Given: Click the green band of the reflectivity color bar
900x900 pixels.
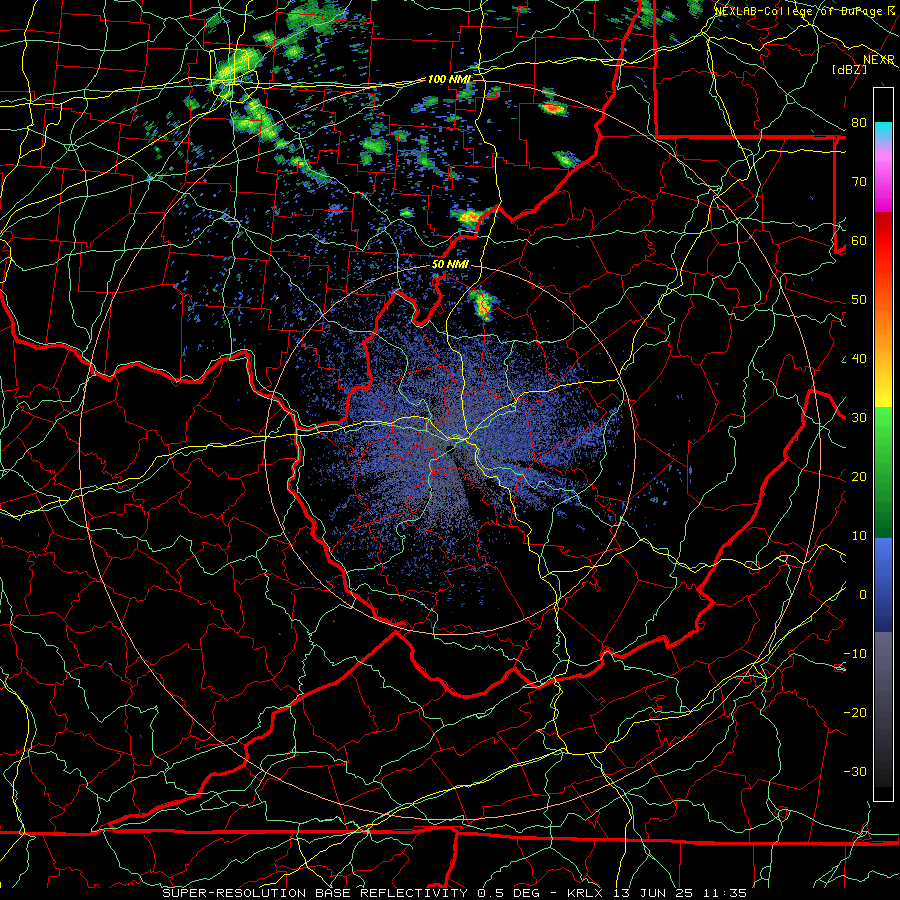Looking at the screenshot, I should coord(883,471).
